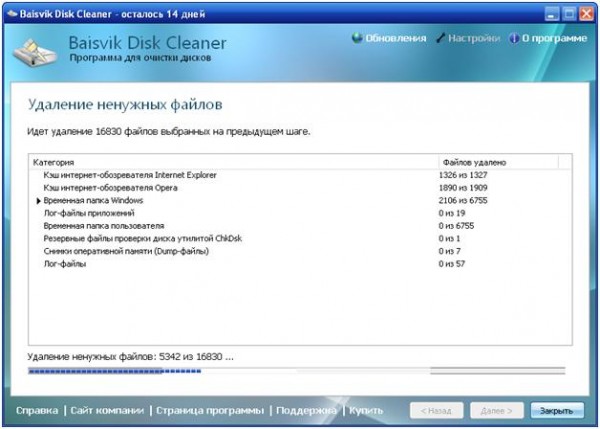
Task: Select row Лог-файлы приложений
Action: [300, 213]
